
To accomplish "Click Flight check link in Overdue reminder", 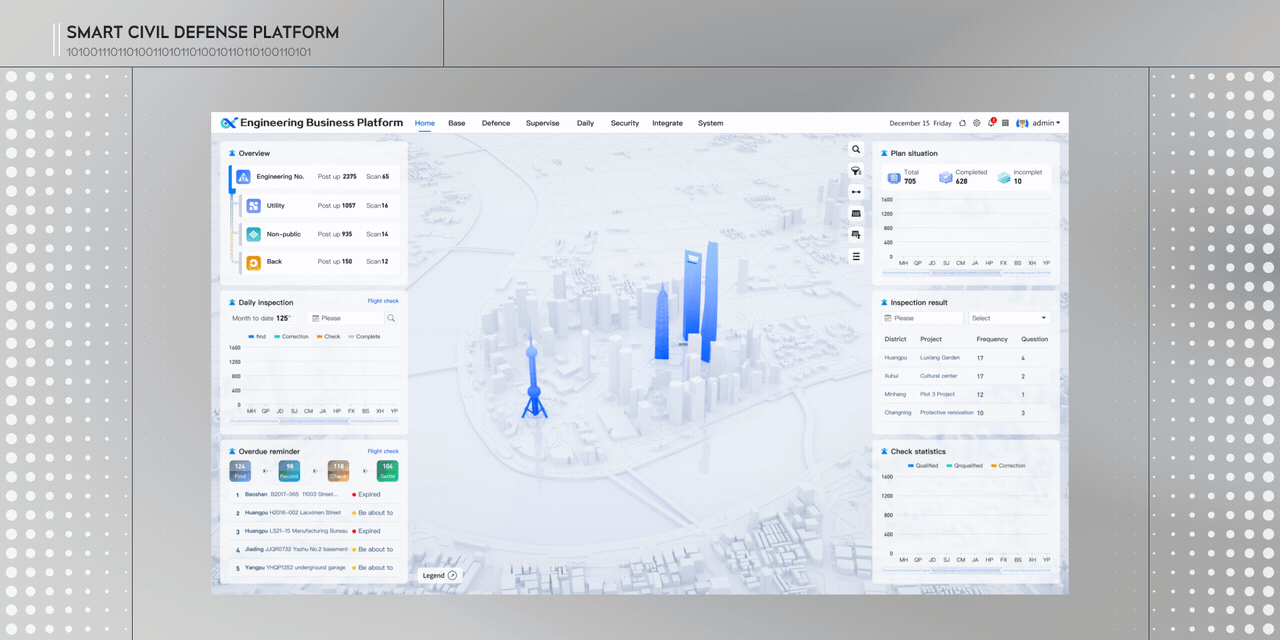I will pos(383,451).
